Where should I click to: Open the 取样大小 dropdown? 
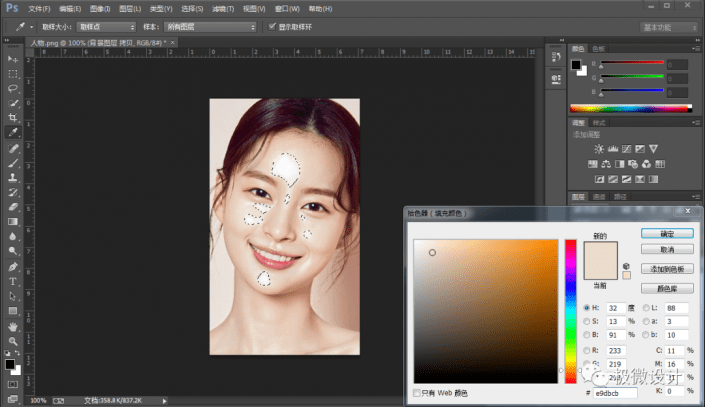[105, 26]
